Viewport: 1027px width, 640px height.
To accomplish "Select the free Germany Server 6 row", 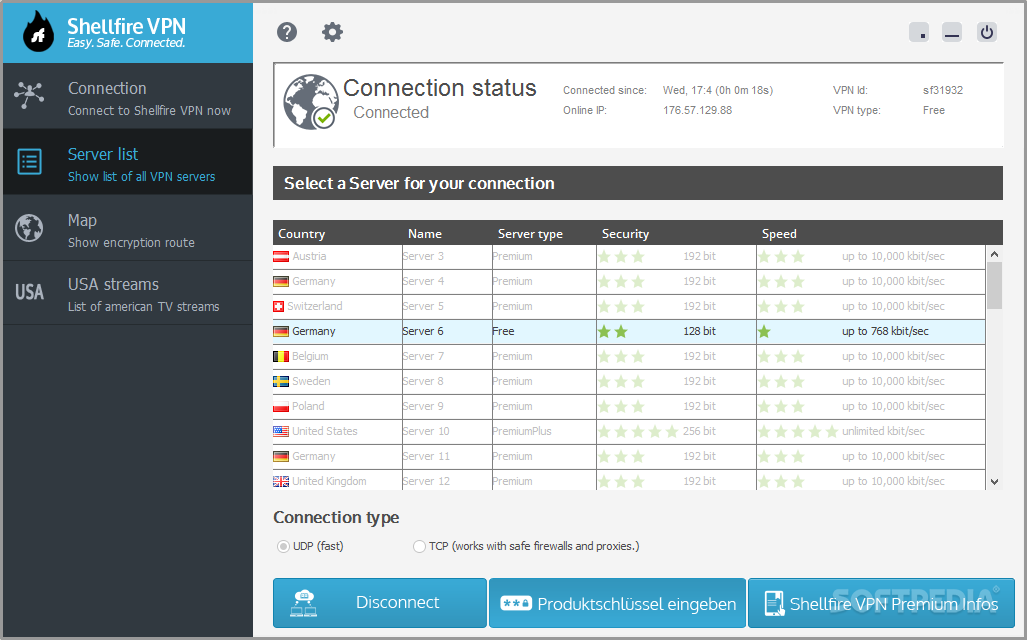I will pyautogui.click(x=629, y=331).
